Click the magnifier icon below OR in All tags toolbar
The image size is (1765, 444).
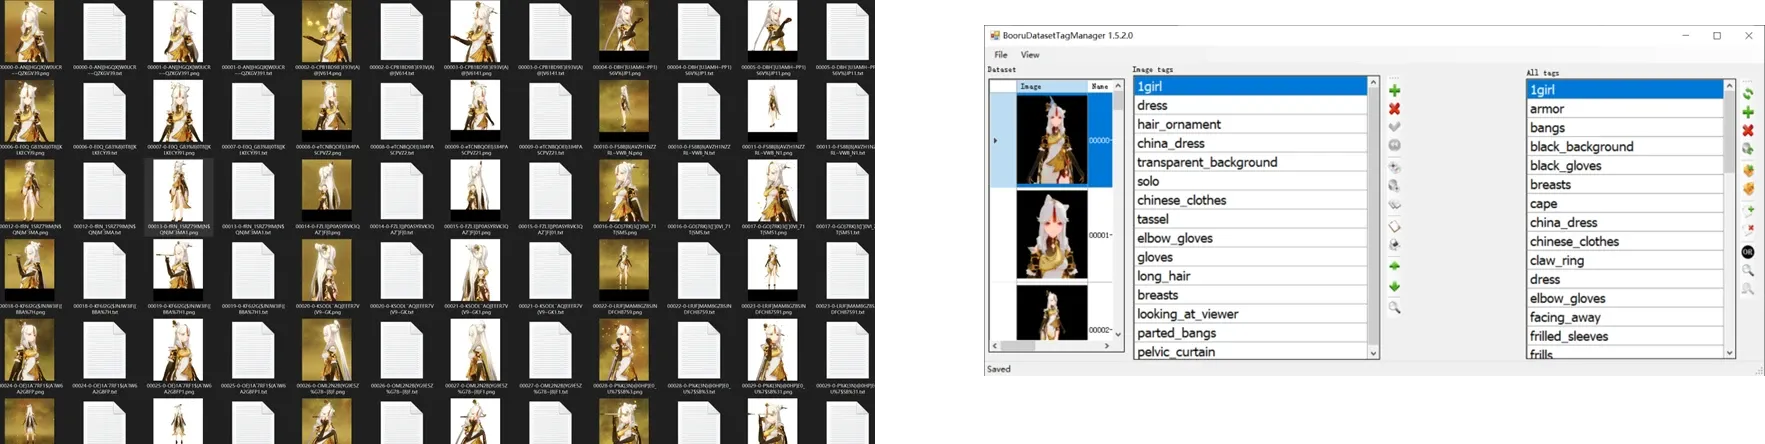point(1748,271)
